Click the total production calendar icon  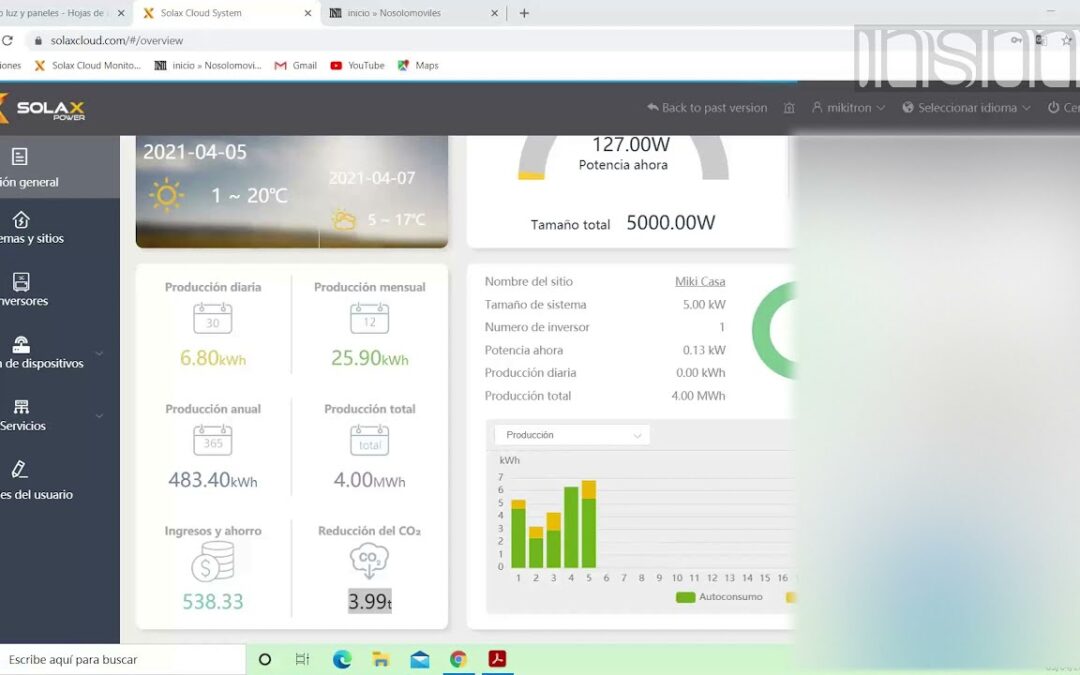[370, 440]
